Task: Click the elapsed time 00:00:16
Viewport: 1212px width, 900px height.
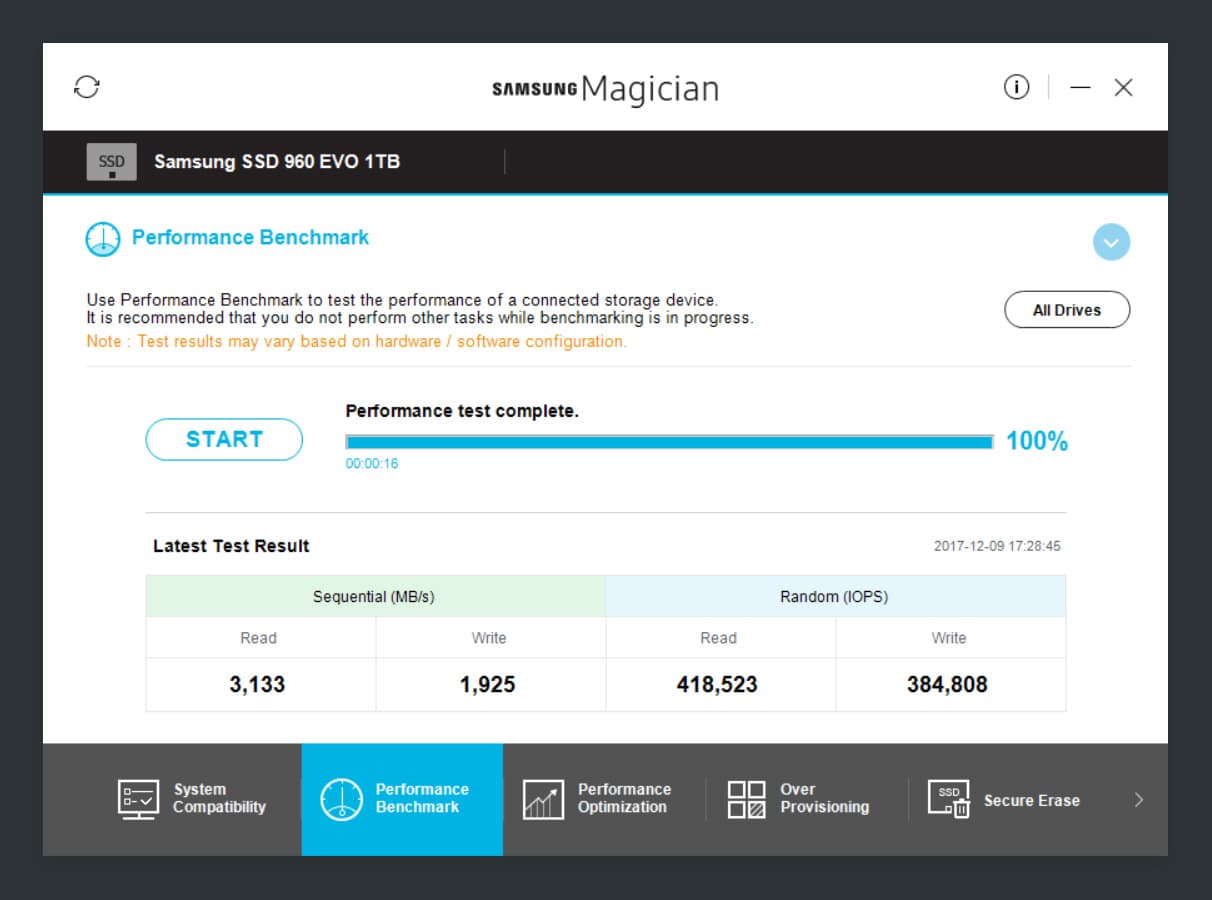Action: (x=372, y=464)
